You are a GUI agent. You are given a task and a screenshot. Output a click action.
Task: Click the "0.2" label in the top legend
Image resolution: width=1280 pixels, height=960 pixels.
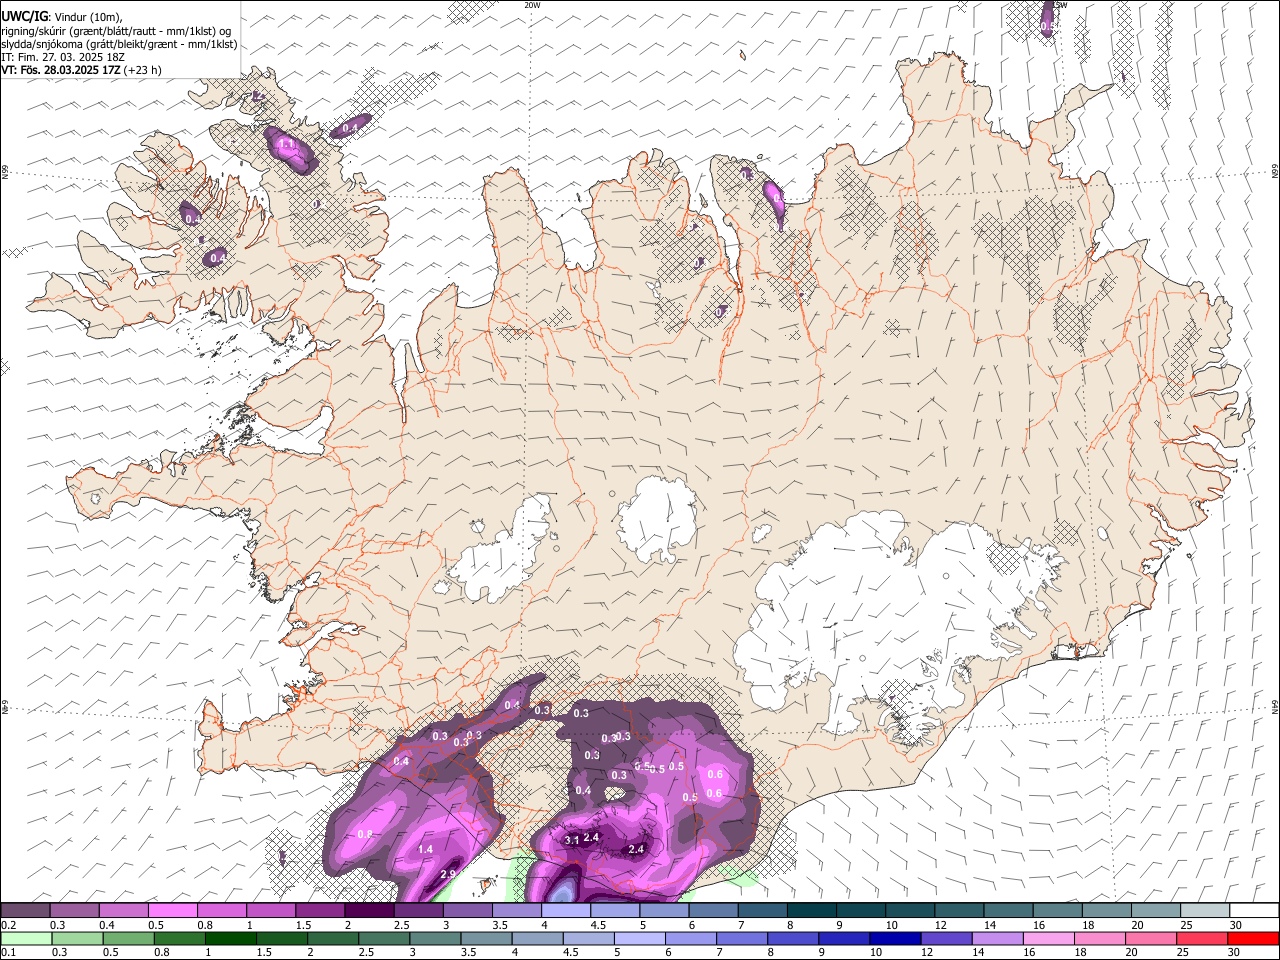point(8,925)
